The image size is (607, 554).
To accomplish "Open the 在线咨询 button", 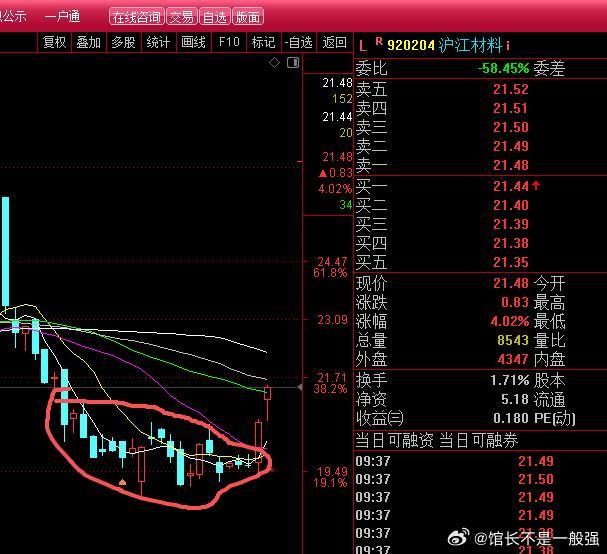I will point(137,17).
